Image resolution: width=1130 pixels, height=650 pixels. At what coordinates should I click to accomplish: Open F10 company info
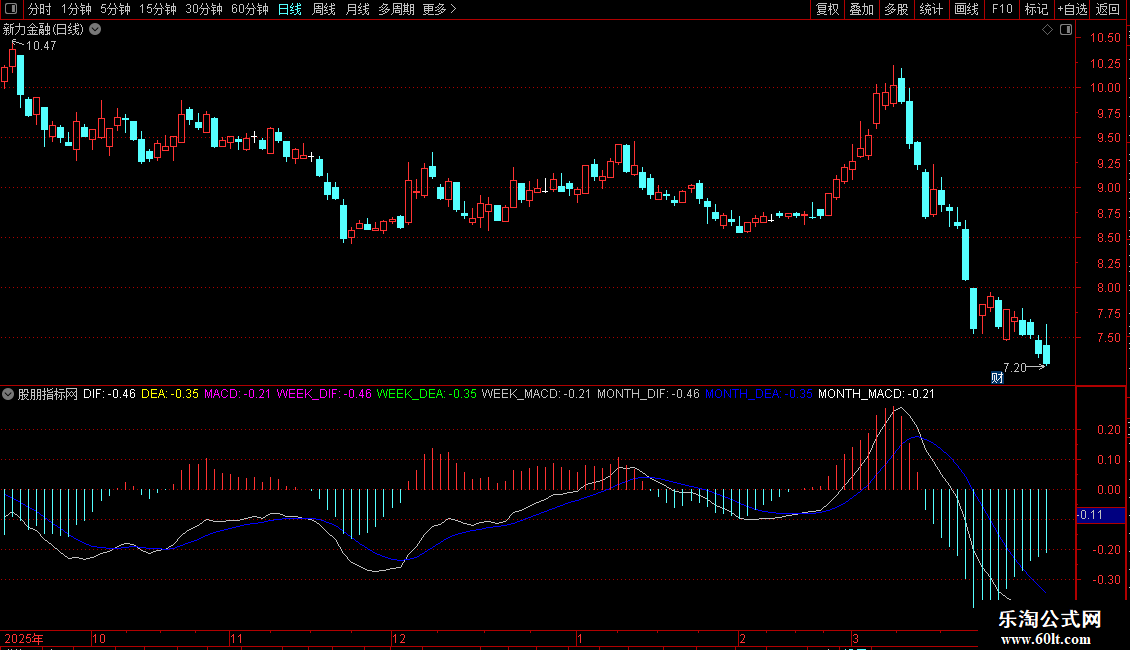click(1002, 9)
